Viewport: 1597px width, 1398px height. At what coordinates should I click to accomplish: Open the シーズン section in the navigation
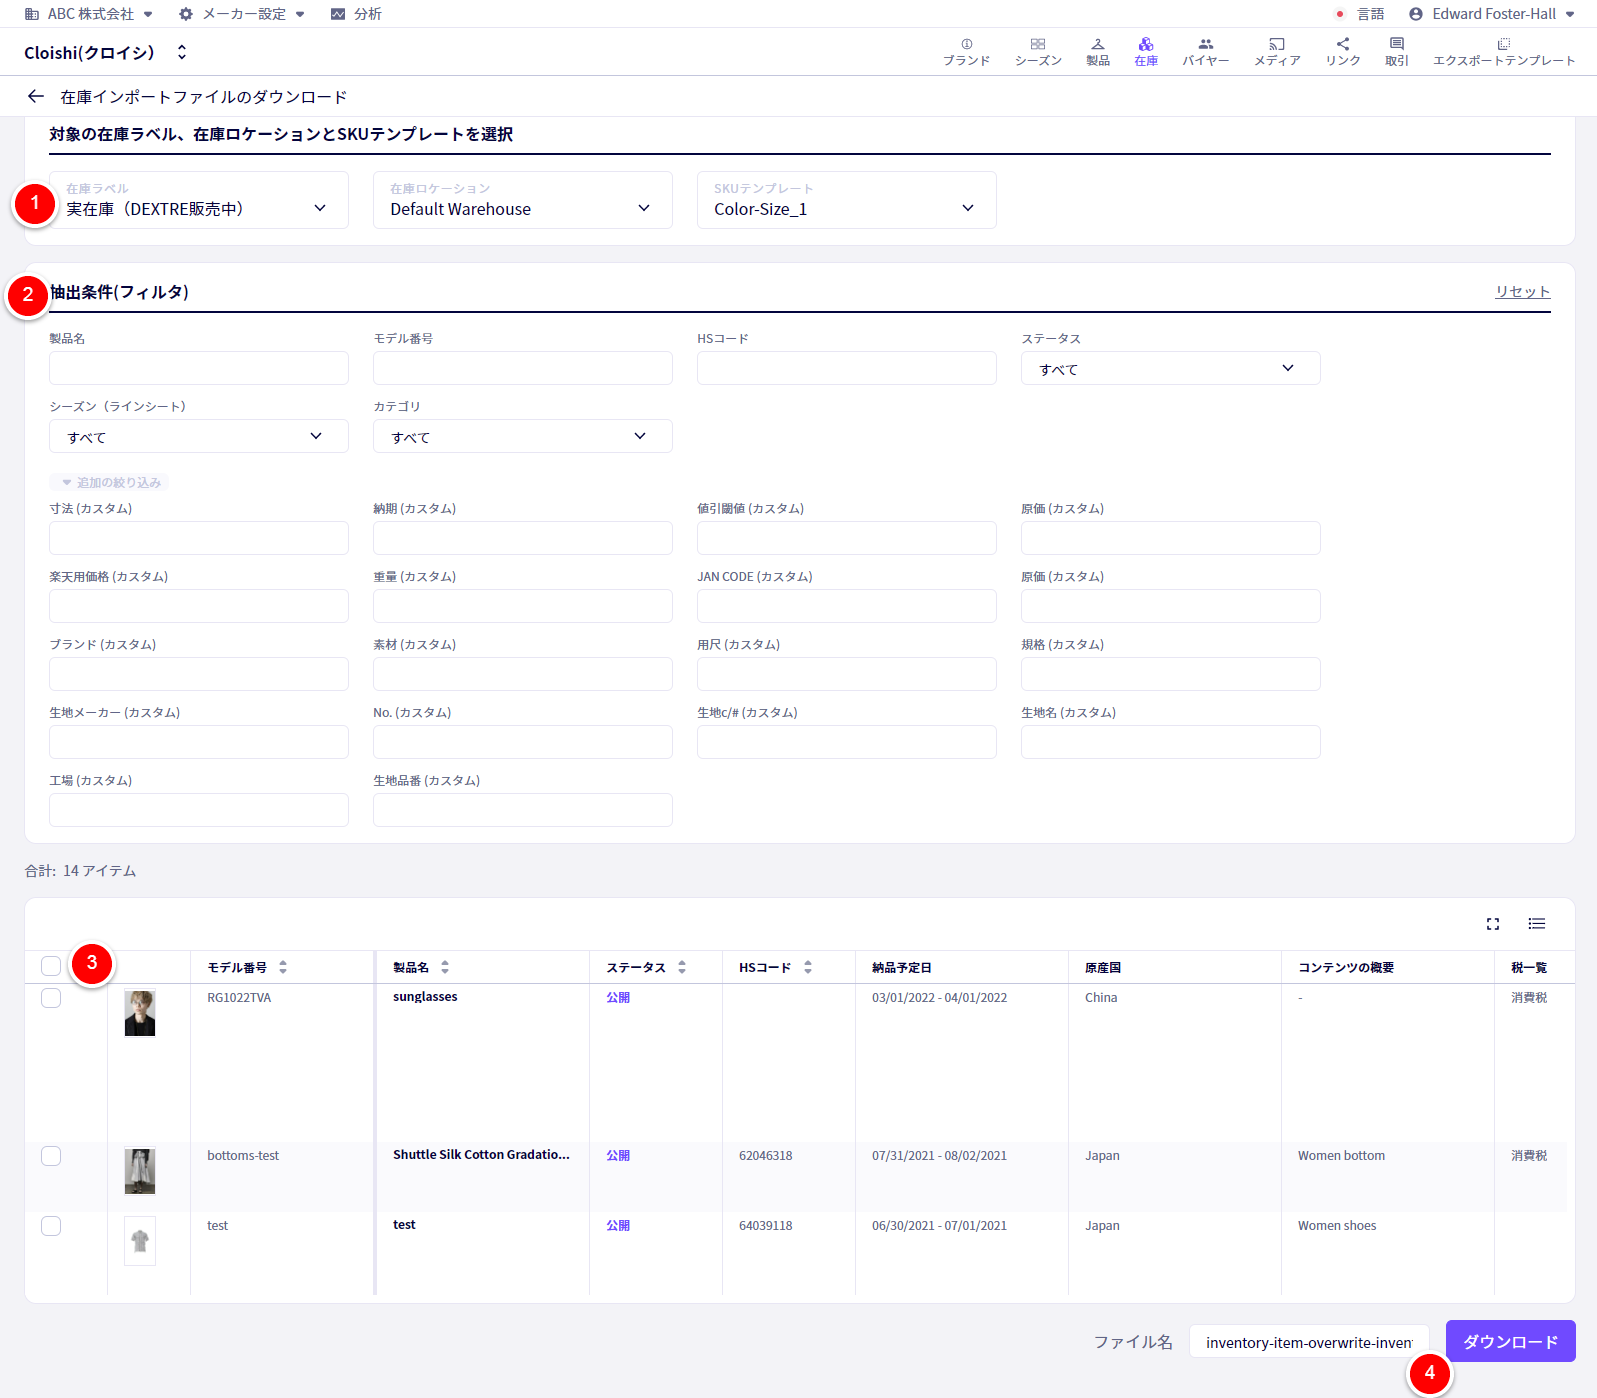pos(1038,52)
